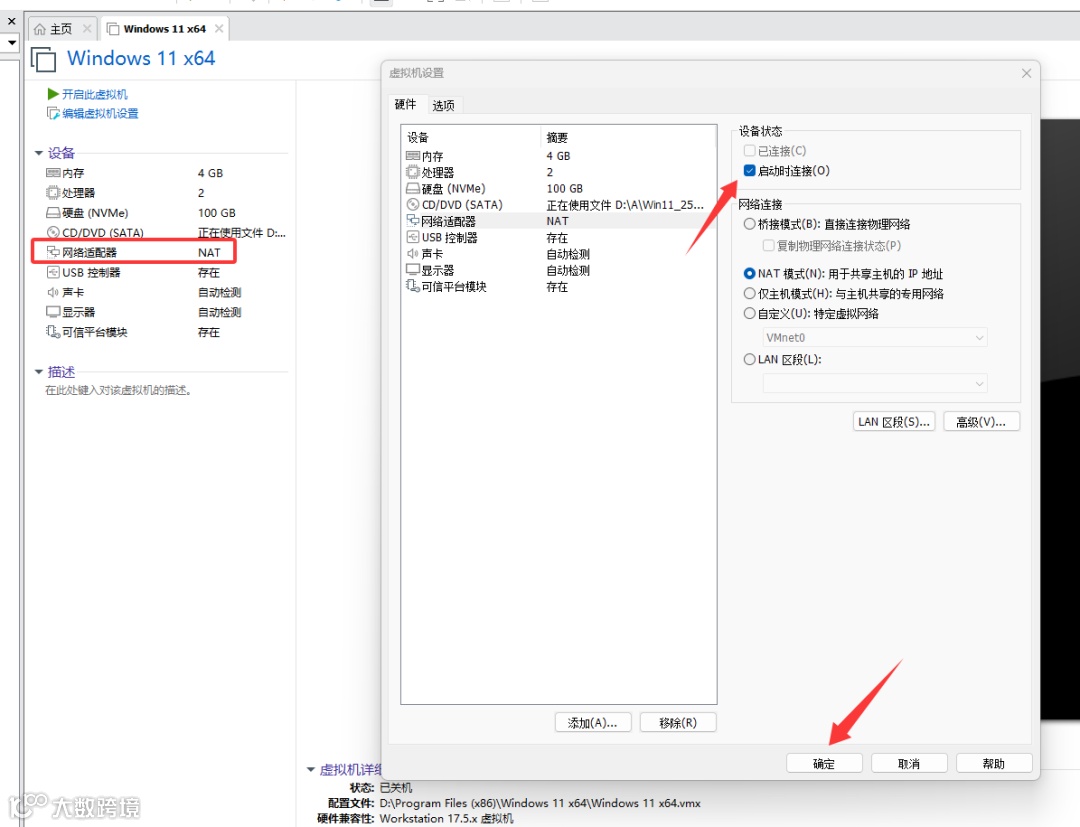Click the LAN 区段(S)... button
Image resolution: width=1080 pixels, height=827 pixels.
point(894,421)
